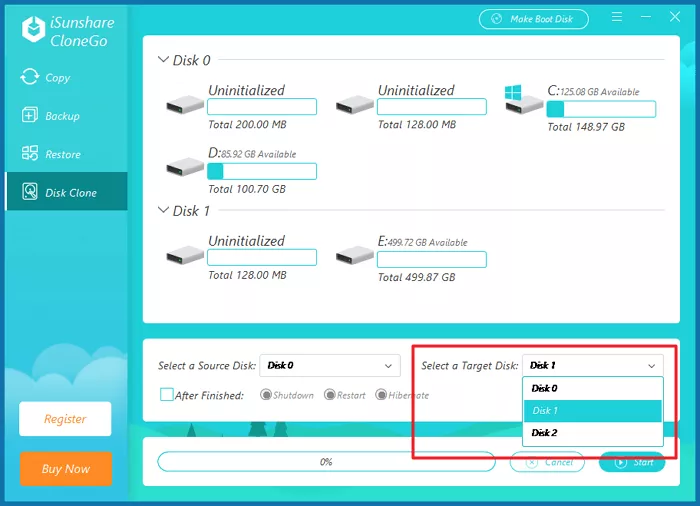Click the 'Total 148.97 GB' text
This screenshot has height=506, width=700.
pos(586,127)
